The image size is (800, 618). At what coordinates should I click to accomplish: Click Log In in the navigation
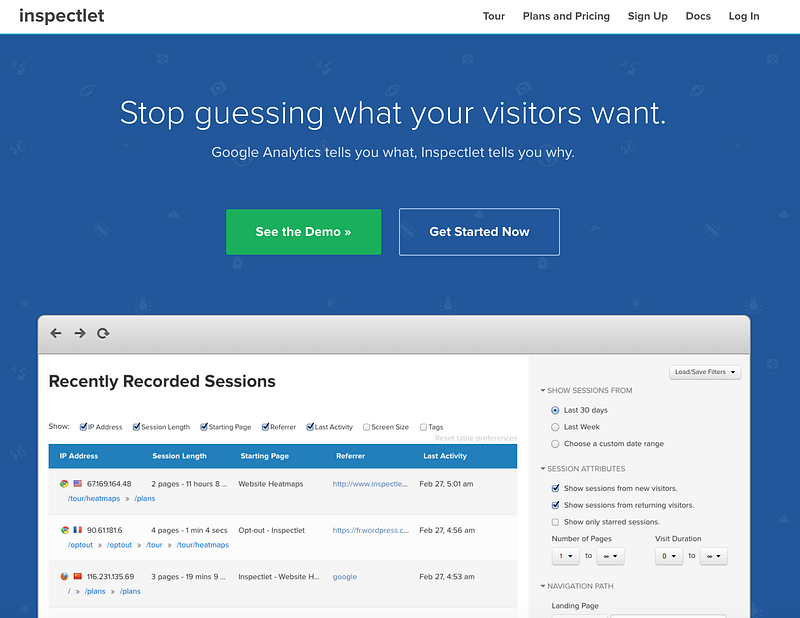tap(744, 16)
